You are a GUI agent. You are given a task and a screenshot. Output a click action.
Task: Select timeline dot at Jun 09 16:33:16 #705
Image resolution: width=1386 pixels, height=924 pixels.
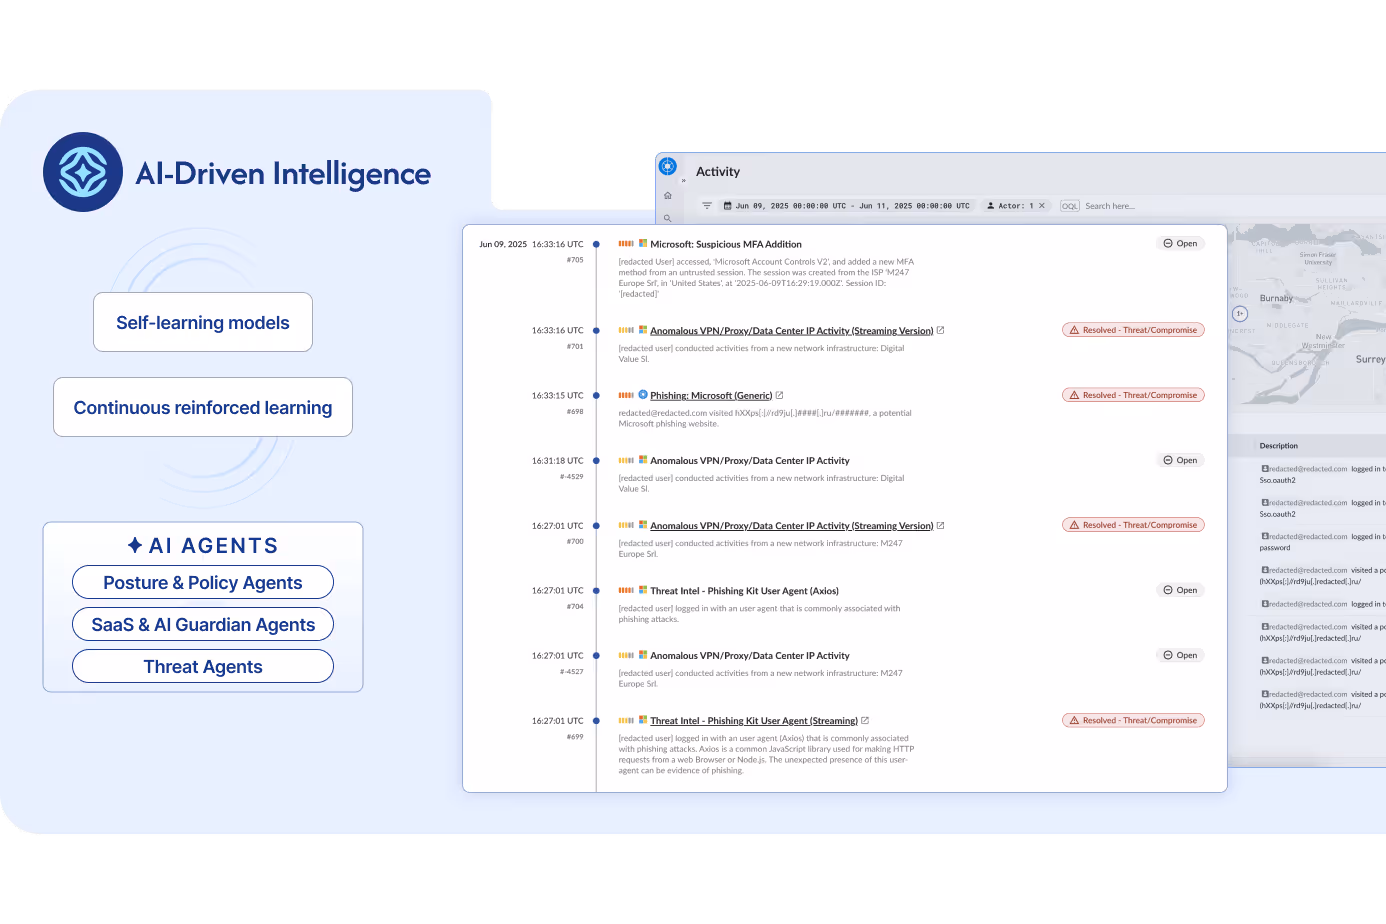[596, 244]
